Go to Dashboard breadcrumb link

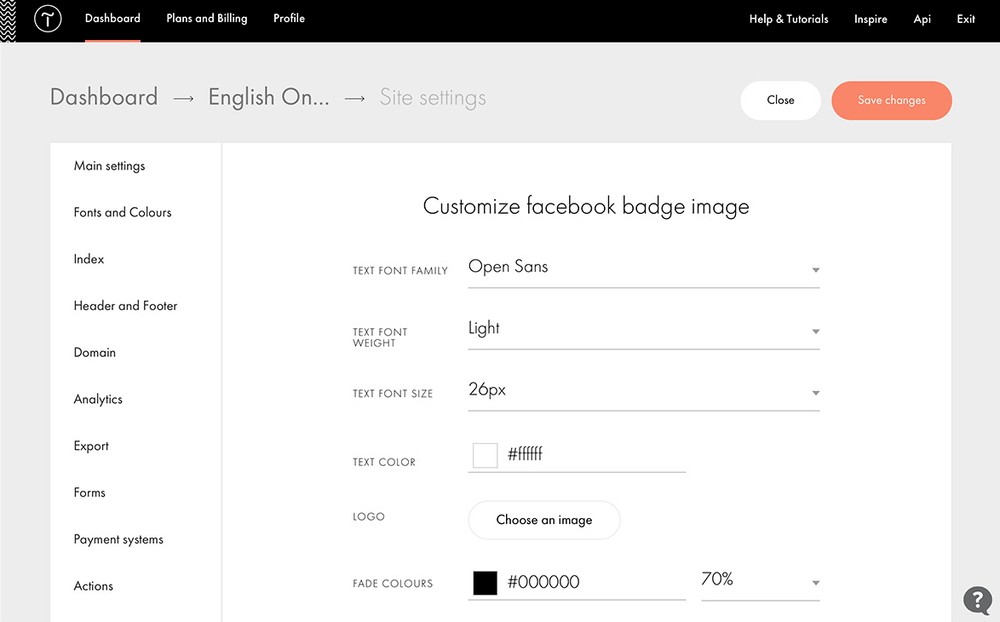(x=104, y=97)
